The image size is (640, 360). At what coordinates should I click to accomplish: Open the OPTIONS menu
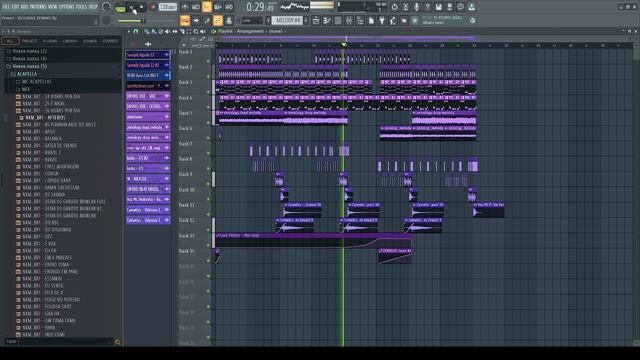pyautogui.click(x=67, y=7)
